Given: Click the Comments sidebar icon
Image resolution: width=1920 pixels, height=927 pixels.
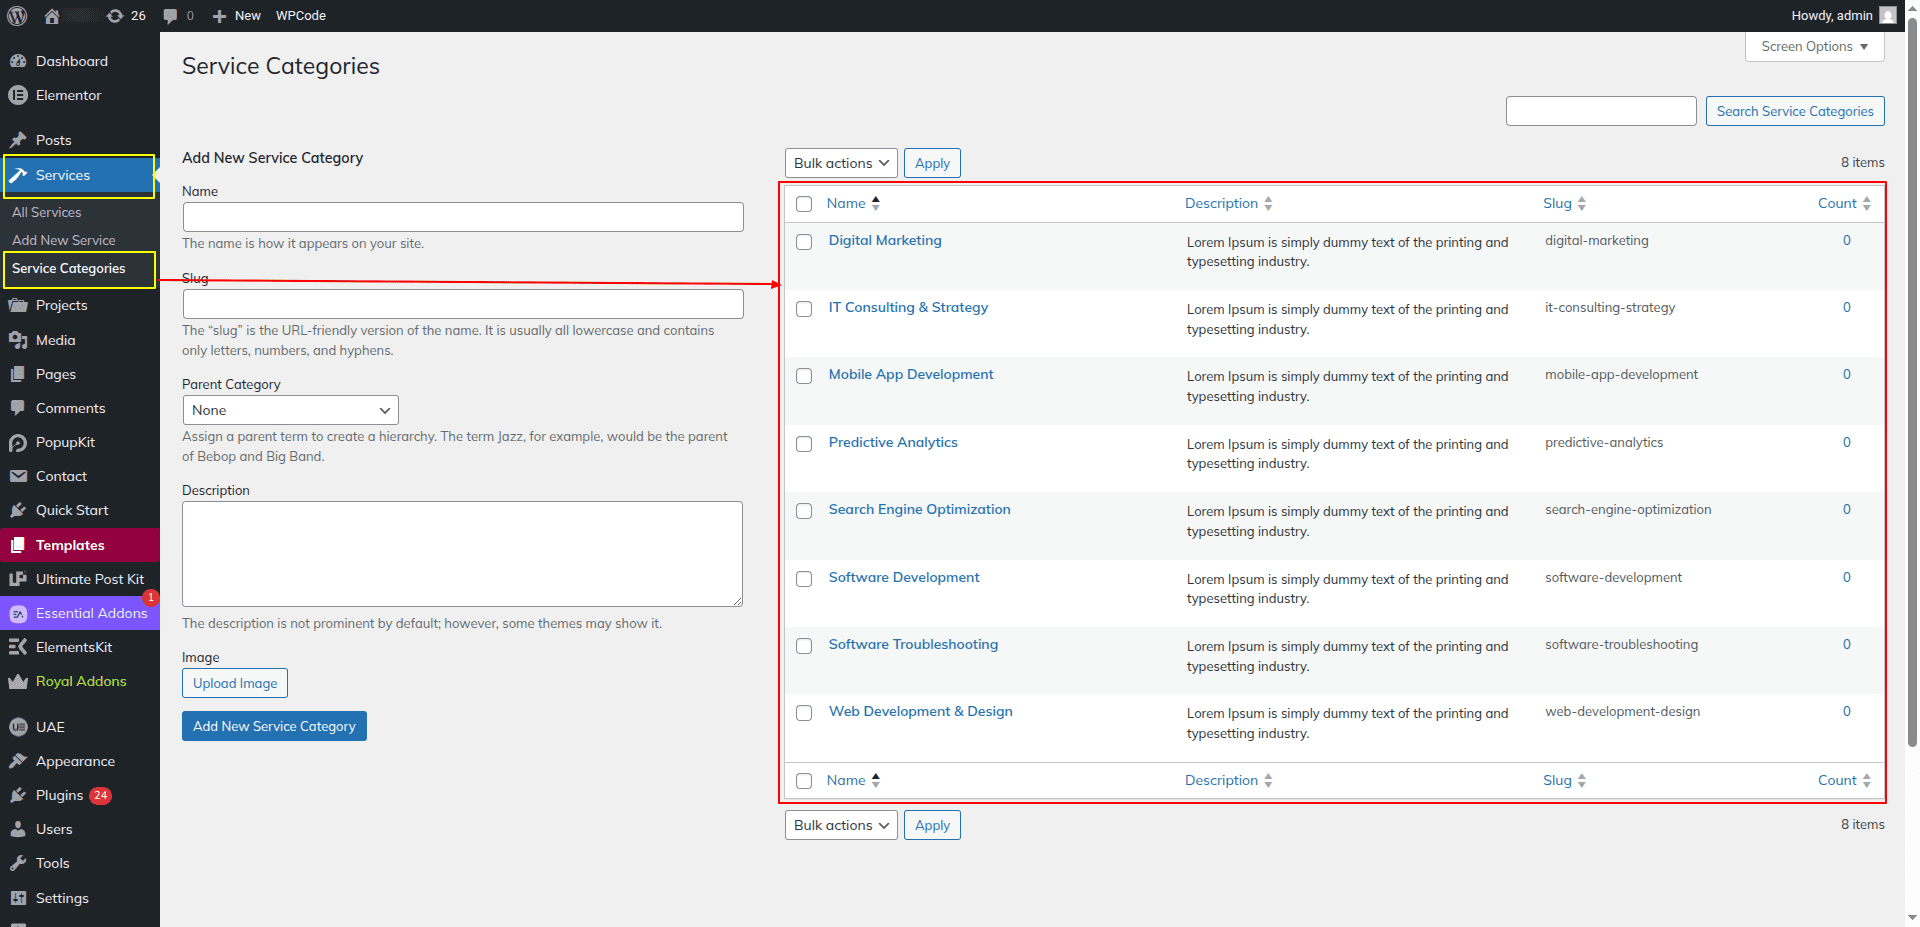Looking at the screenshot, I should [18, 408].
